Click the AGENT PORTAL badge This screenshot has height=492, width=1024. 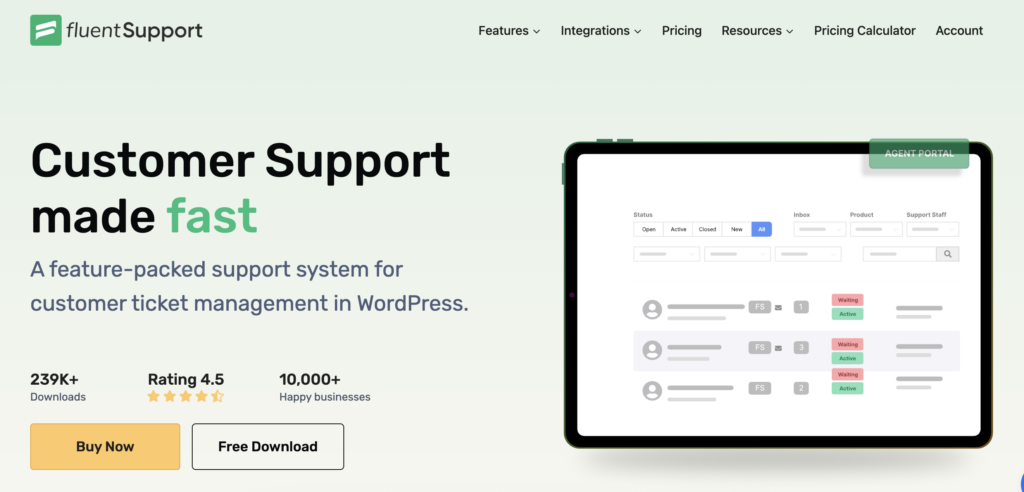tap(919, 154)
